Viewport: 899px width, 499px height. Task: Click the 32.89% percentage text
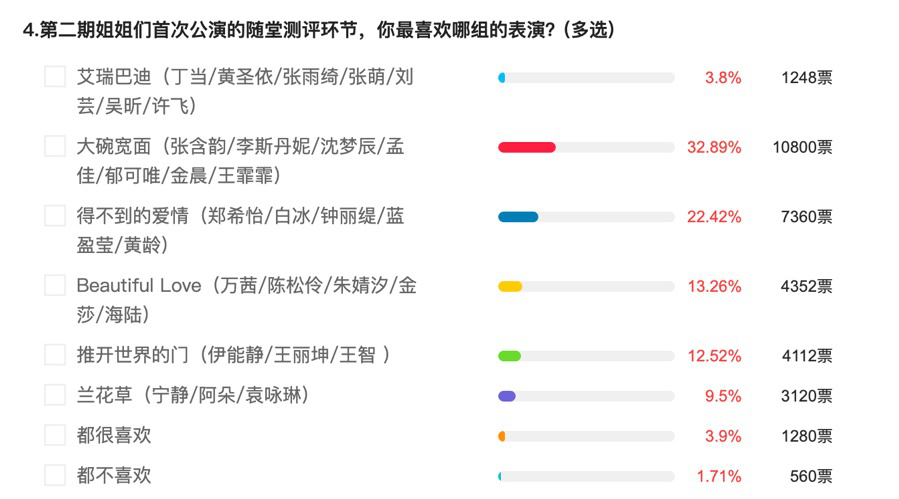[714, 147]
